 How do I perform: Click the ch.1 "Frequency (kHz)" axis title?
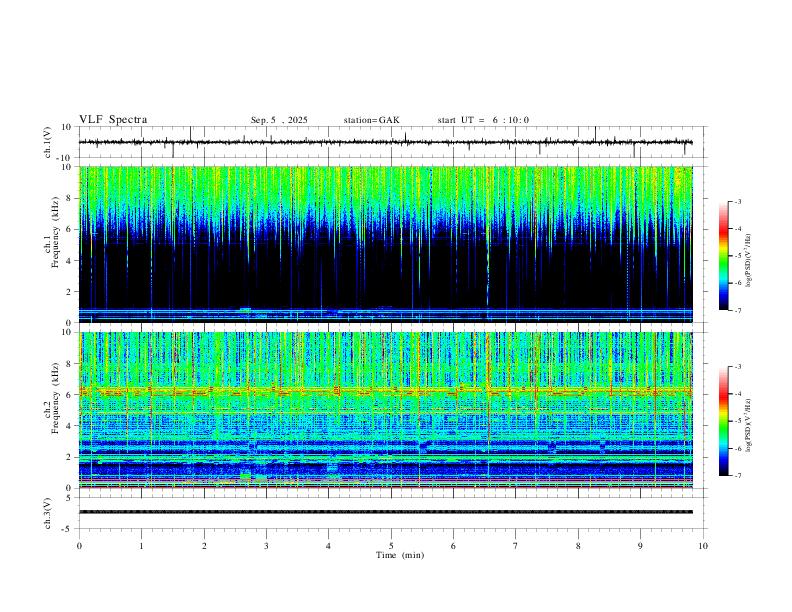55,233
